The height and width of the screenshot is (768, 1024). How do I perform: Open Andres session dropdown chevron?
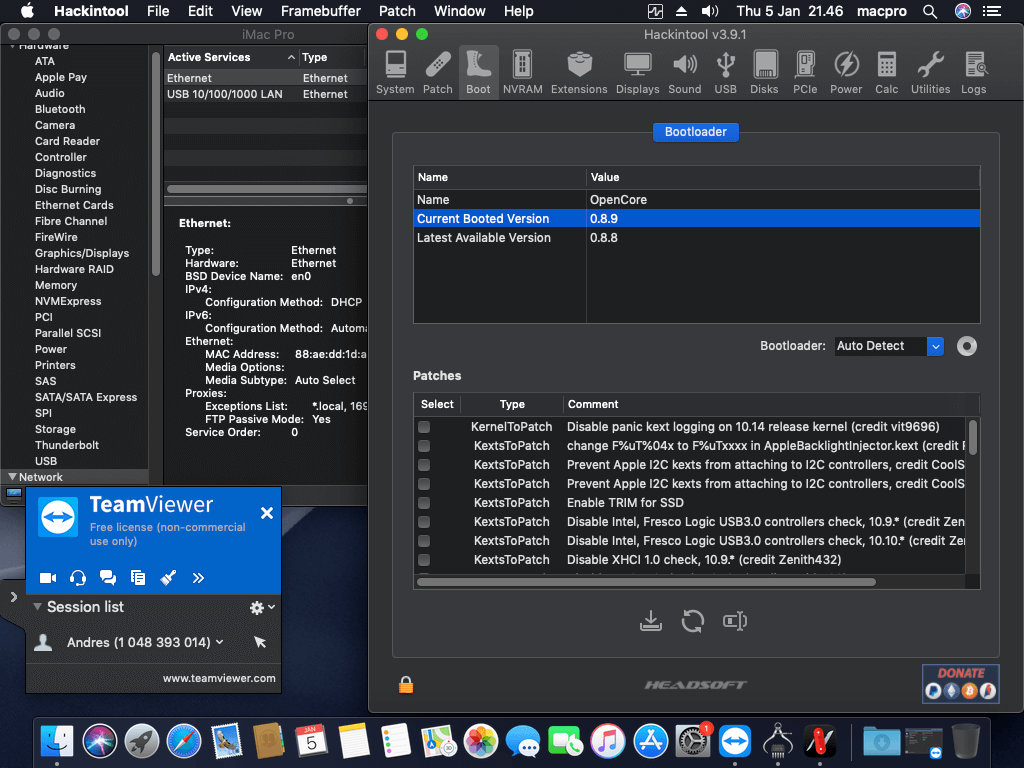219,643
